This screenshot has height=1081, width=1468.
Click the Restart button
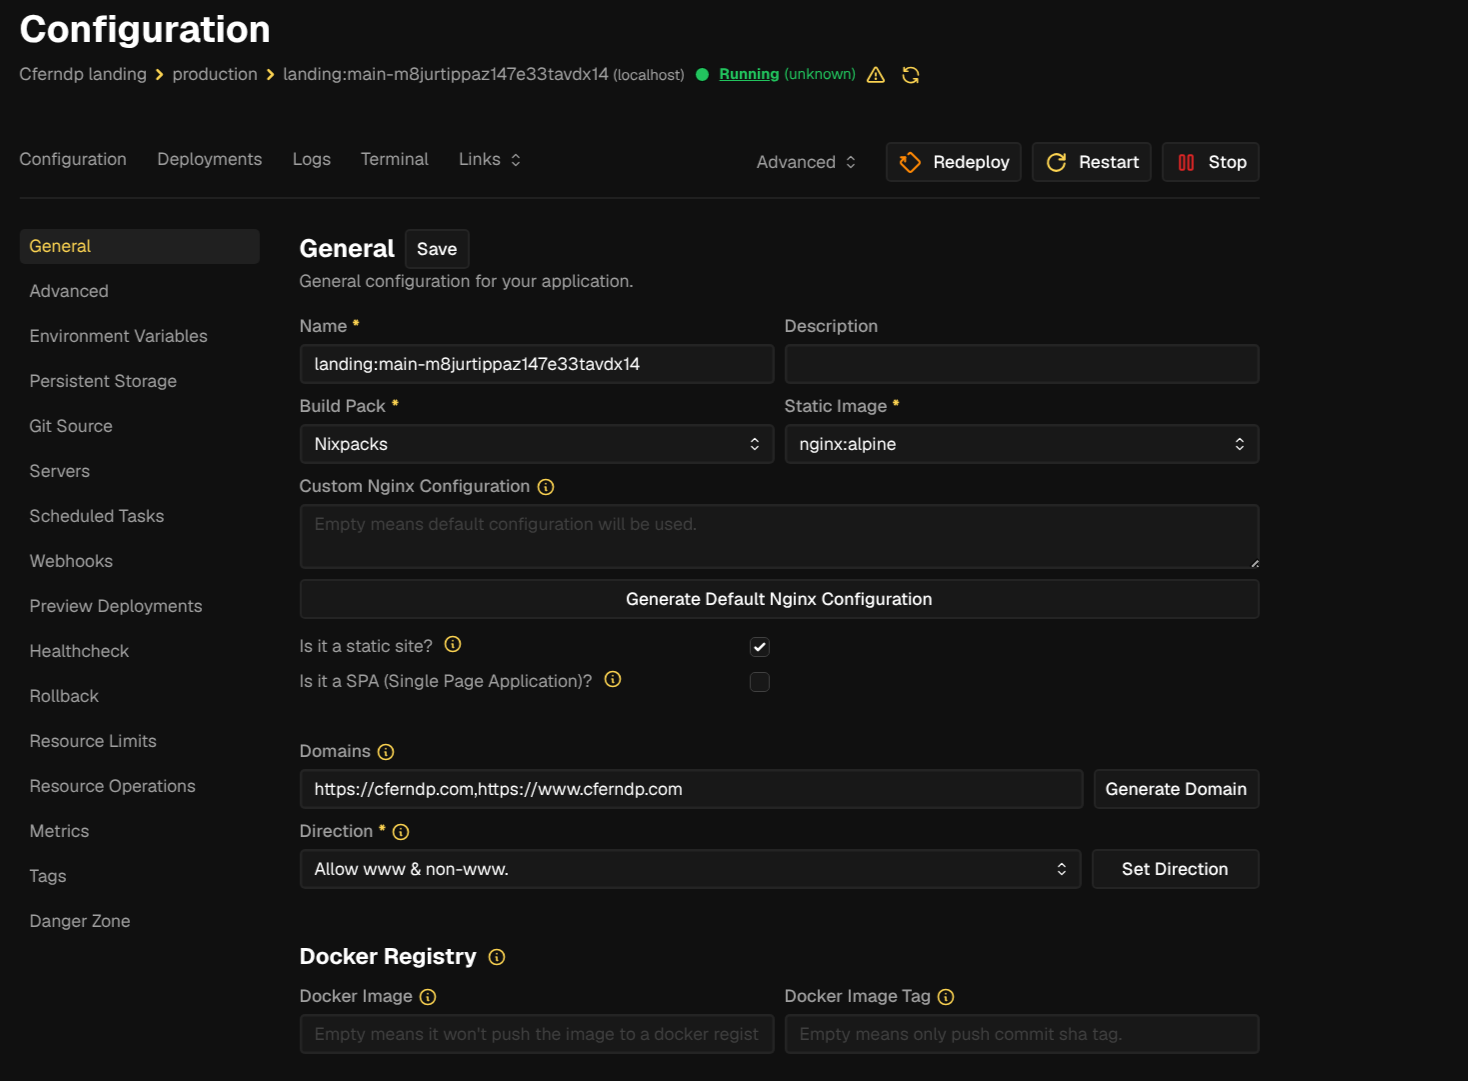[1092, 162]
